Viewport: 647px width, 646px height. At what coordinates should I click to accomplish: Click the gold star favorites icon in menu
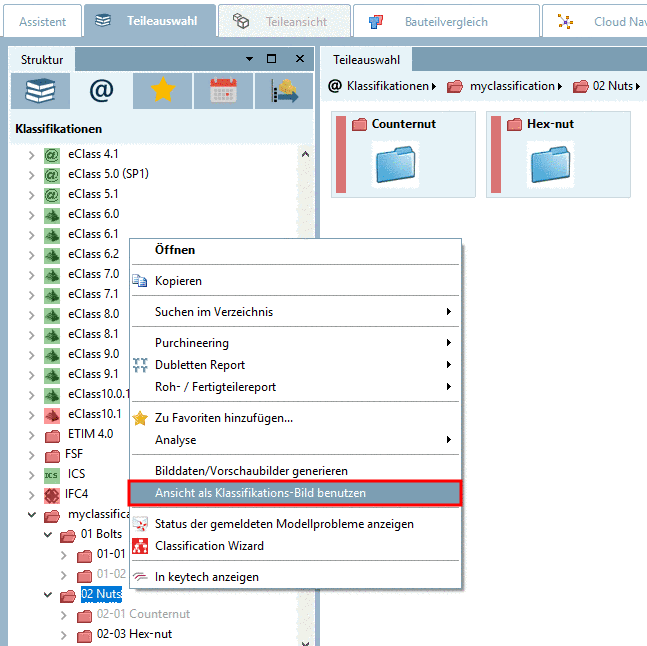[140, 418]
